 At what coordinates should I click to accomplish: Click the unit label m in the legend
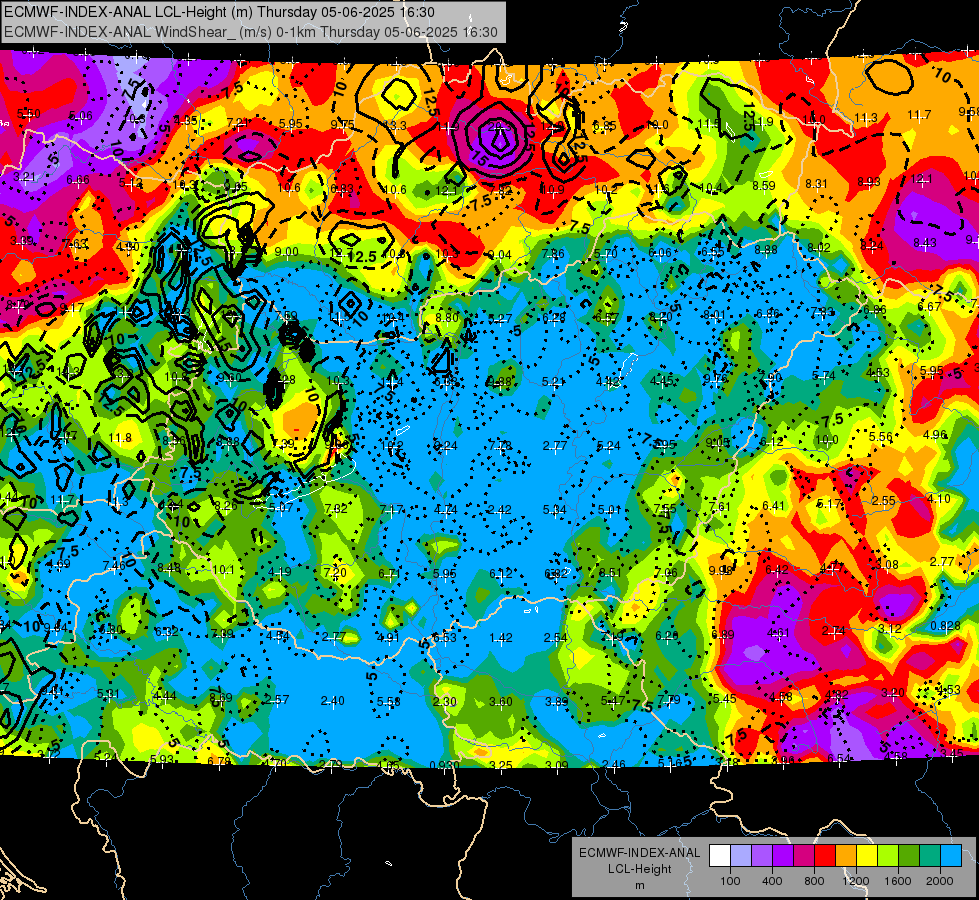[639, 886]
